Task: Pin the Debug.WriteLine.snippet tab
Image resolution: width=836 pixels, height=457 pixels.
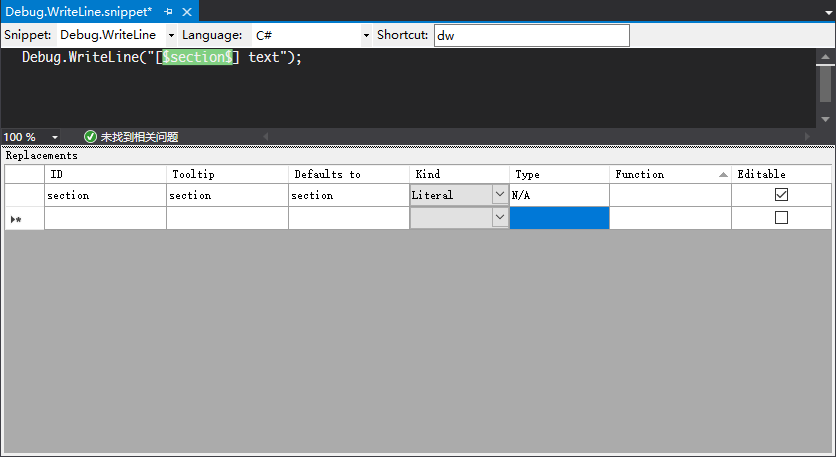Action: click(x=168, y=11)
